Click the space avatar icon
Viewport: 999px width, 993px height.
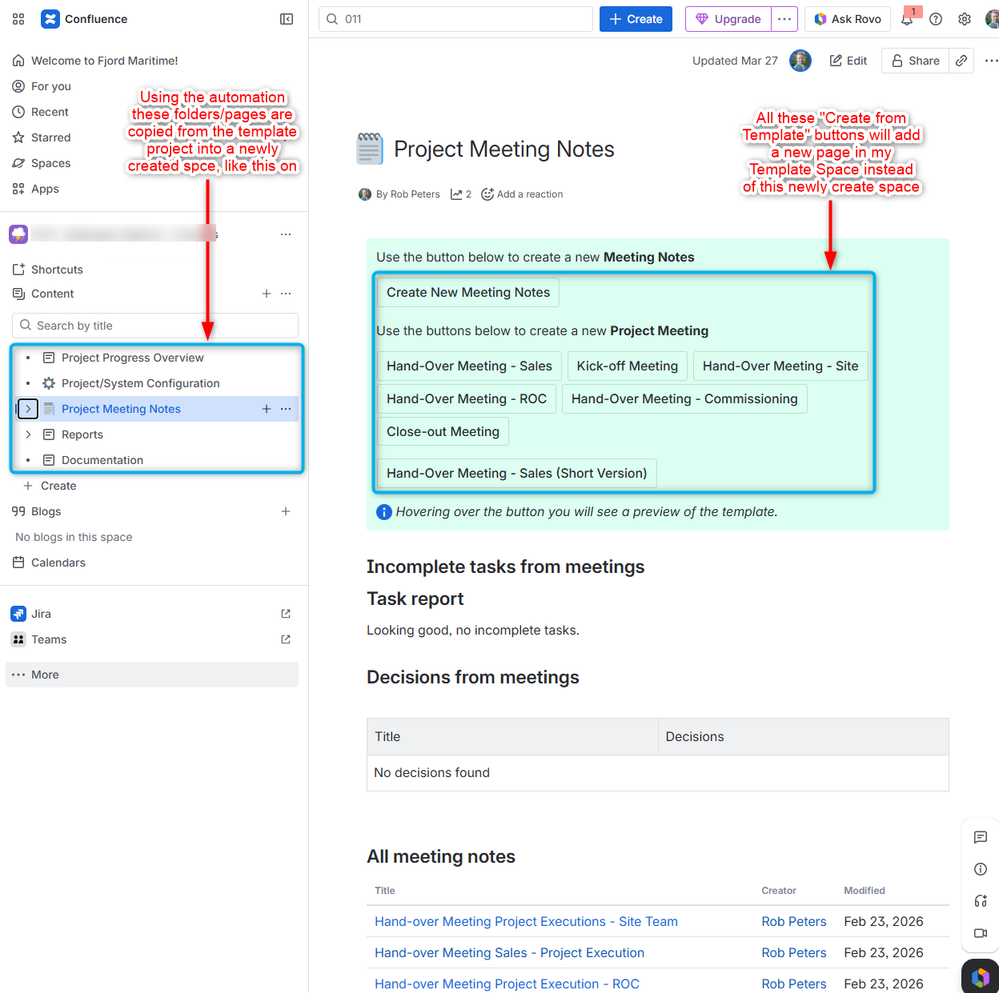(x=18, y=234)
